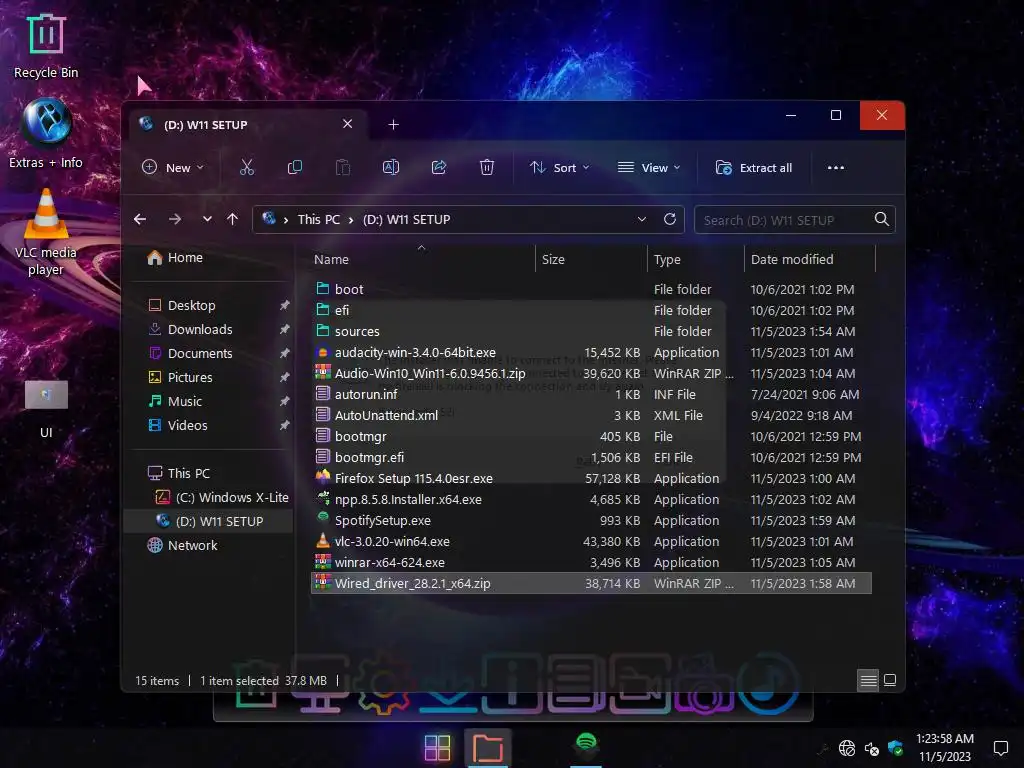1024x768 pixels.
Task: Open the View dropdown menu
Action: 649,168
